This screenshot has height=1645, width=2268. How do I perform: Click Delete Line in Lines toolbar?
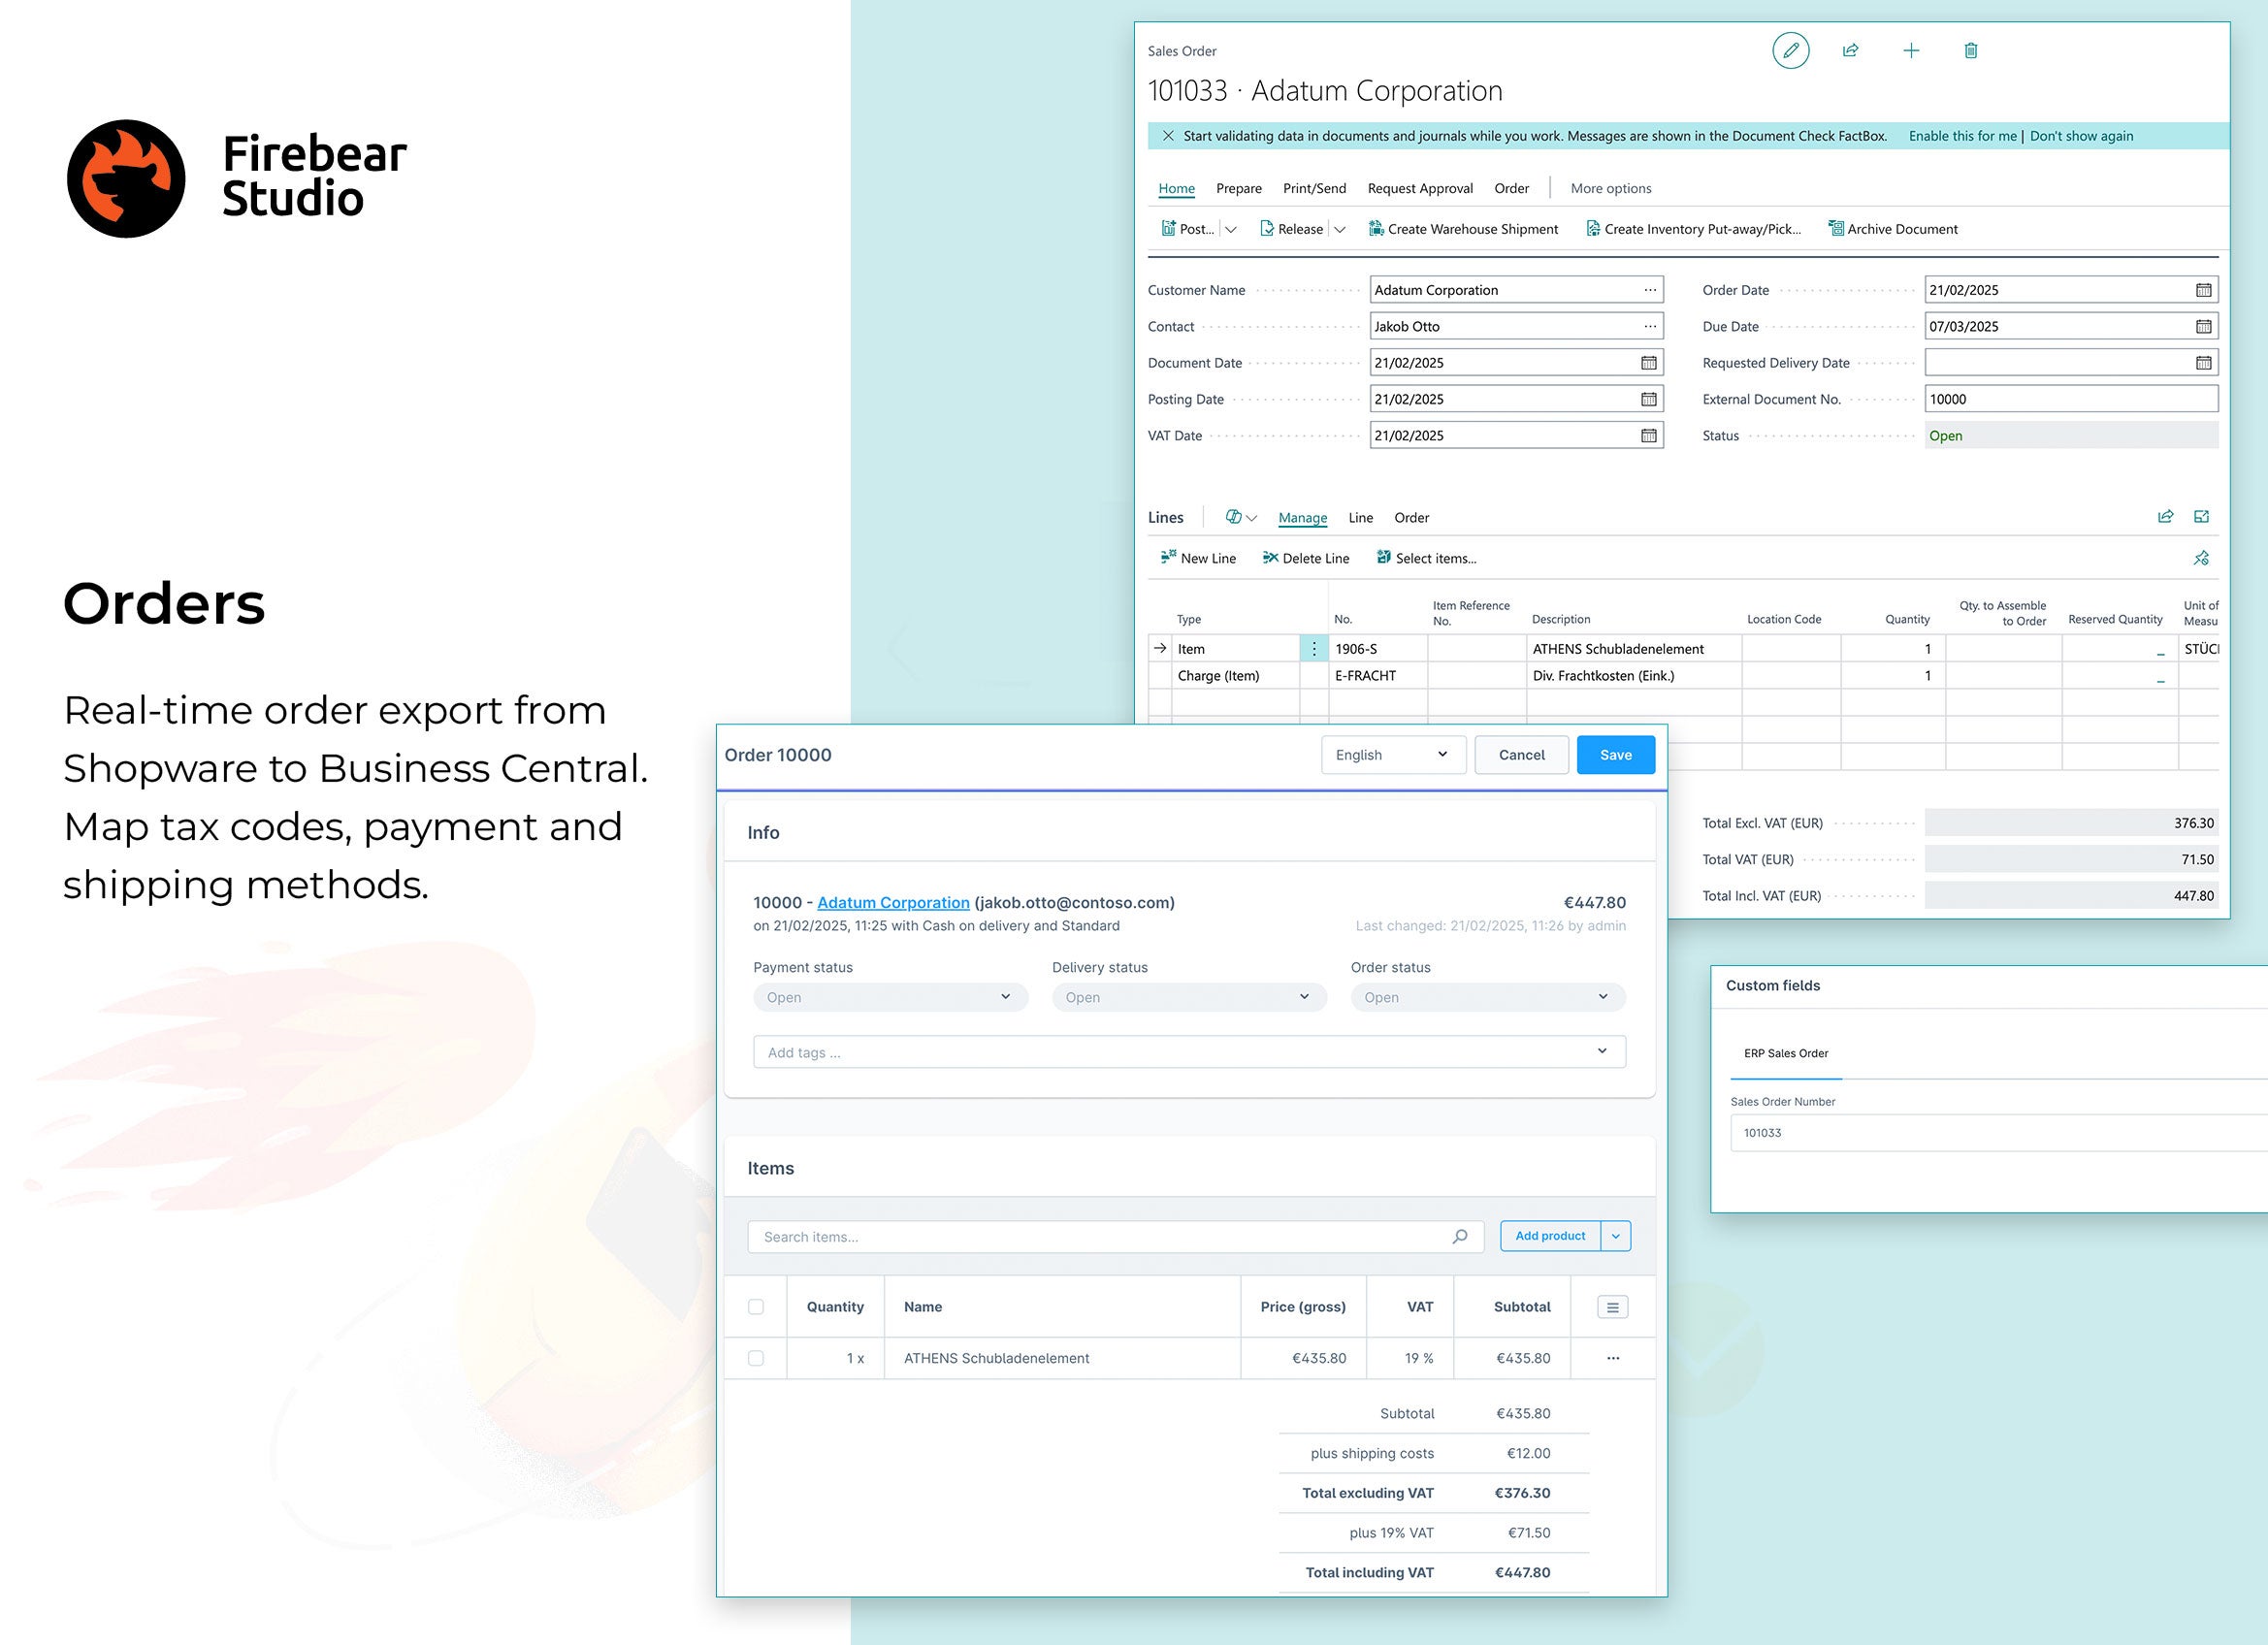pyautogui.click(x=1305, y=558)
